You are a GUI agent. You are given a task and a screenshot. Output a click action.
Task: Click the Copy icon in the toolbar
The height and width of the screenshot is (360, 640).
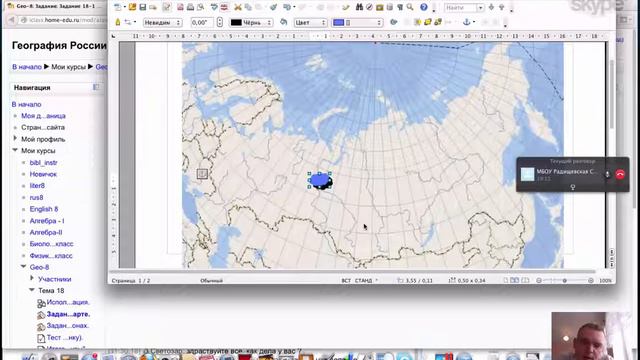point(248,7)
